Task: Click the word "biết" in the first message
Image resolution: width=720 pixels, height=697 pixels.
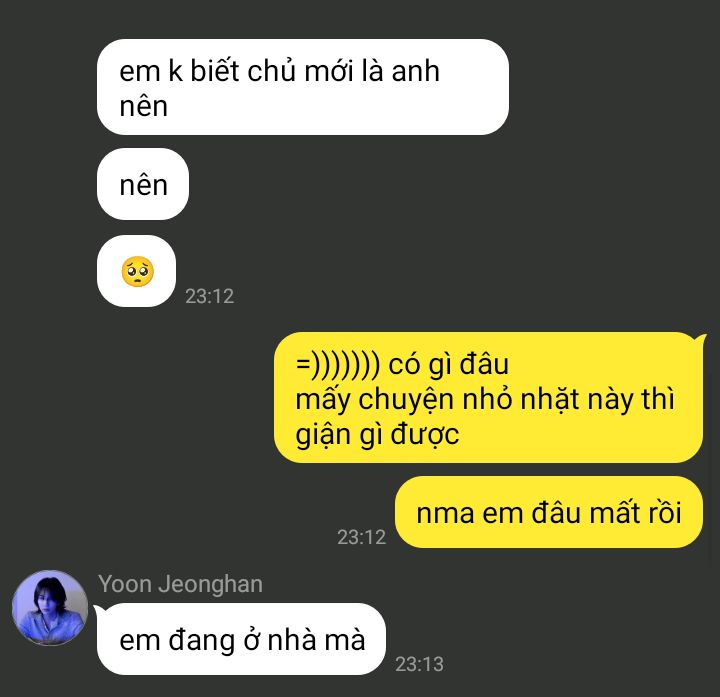Action: [x=215, y=71]
